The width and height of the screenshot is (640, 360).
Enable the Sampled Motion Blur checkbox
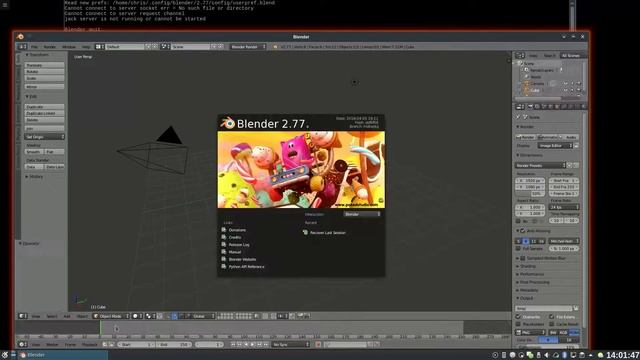pyautogui.click(x=523, y=258)
